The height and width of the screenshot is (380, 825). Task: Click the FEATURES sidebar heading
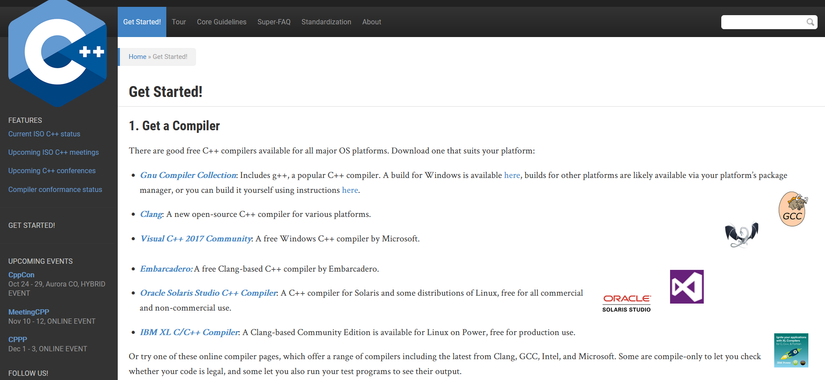click(x=25, y=120)
